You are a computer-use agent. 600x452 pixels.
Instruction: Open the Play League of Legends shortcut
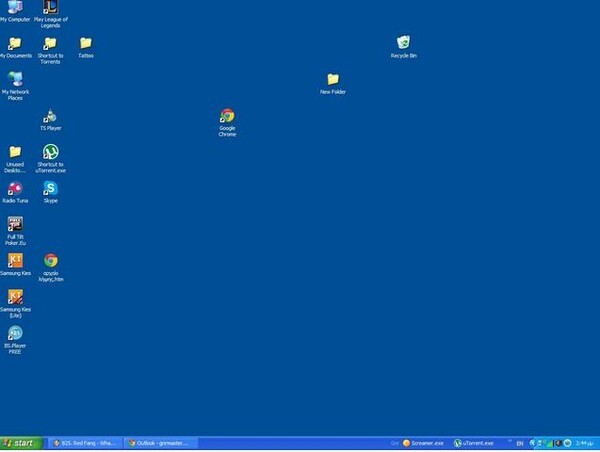(x=50, y=8)
